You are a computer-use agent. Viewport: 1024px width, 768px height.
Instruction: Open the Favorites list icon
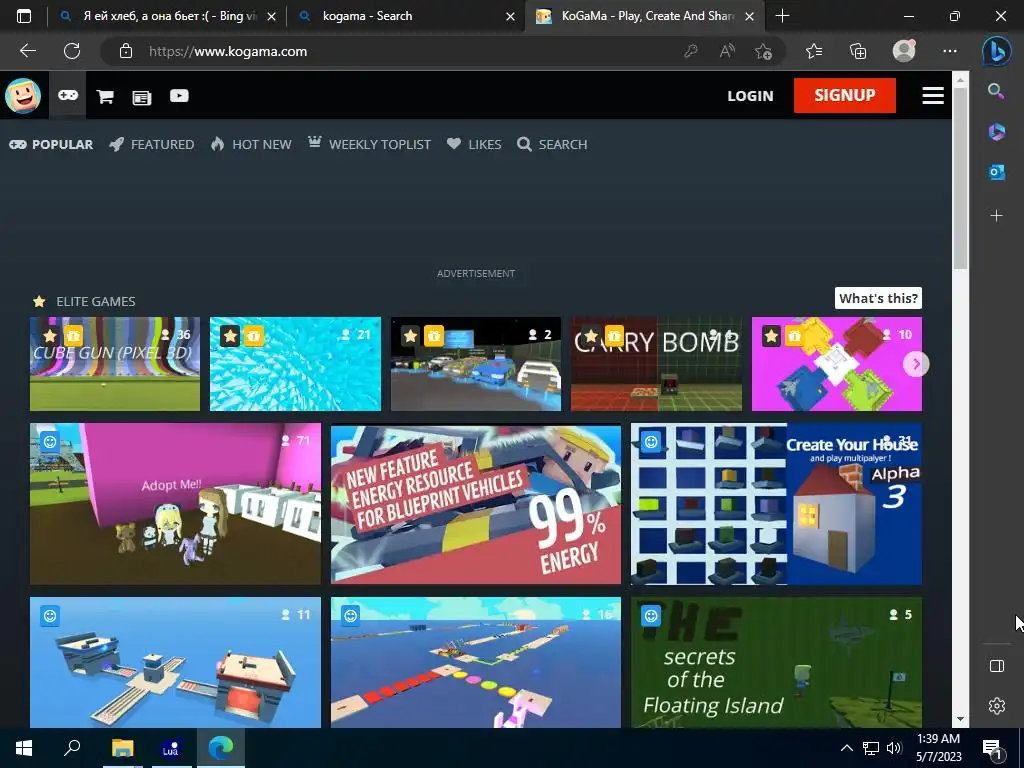tap(814, 51)
